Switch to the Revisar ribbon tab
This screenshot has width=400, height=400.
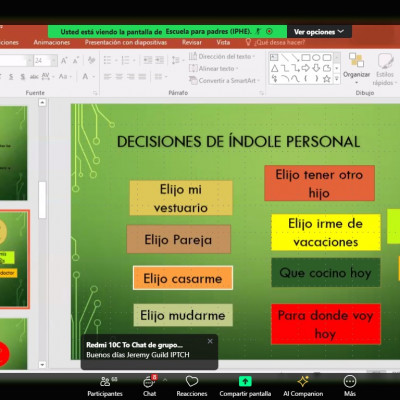(x=192, y=42)
